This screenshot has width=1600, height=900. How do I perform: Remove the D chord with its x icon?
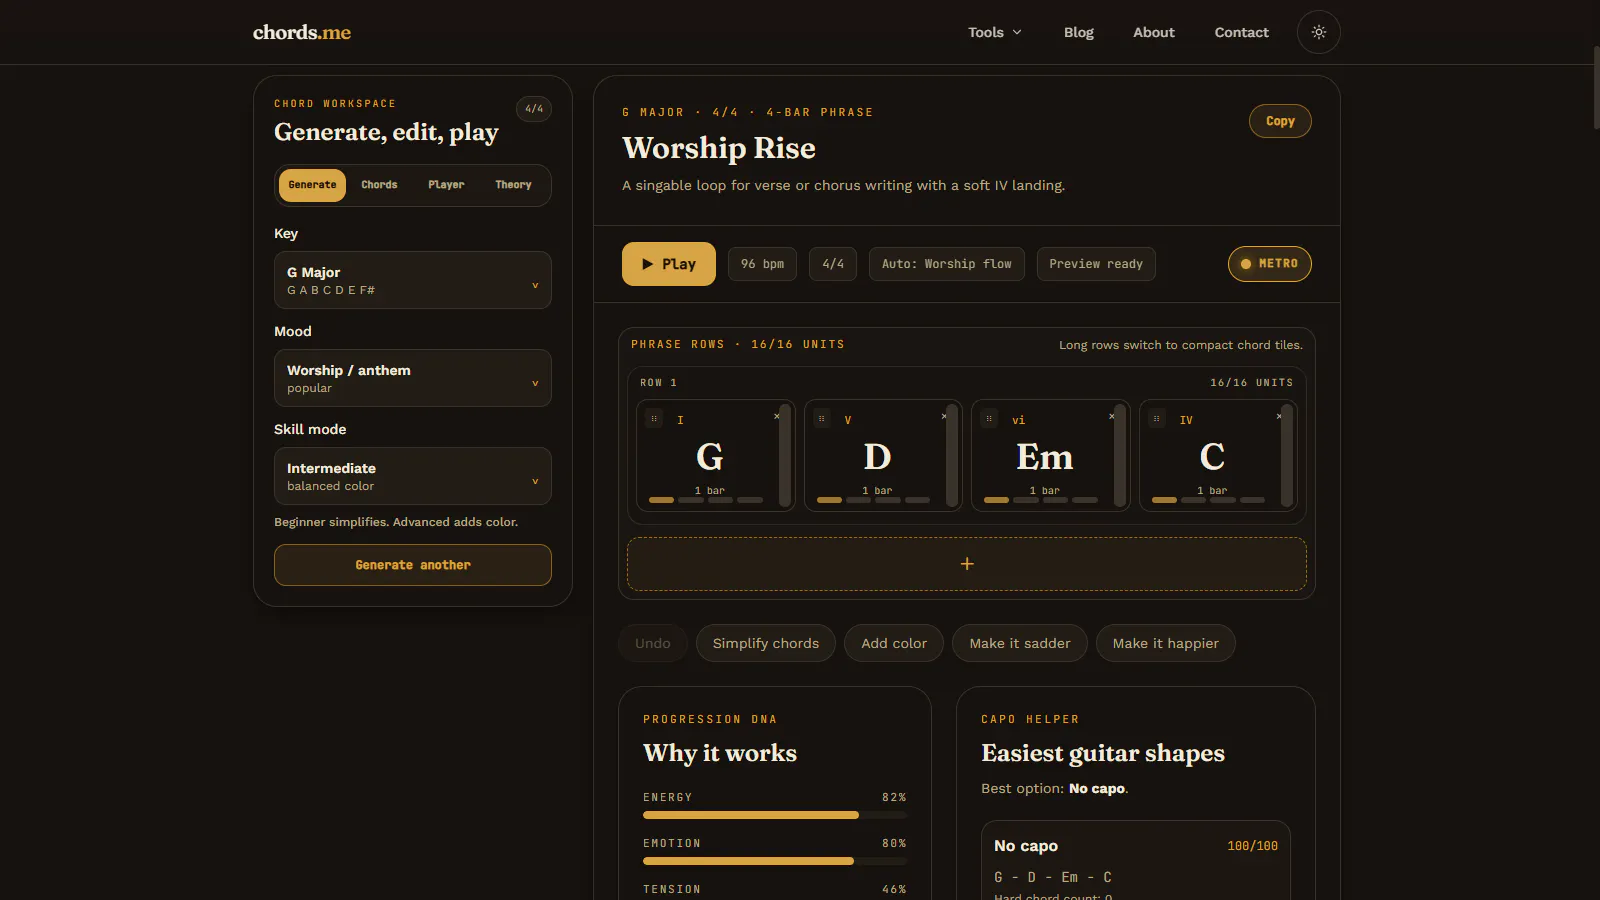pos(944,416)
